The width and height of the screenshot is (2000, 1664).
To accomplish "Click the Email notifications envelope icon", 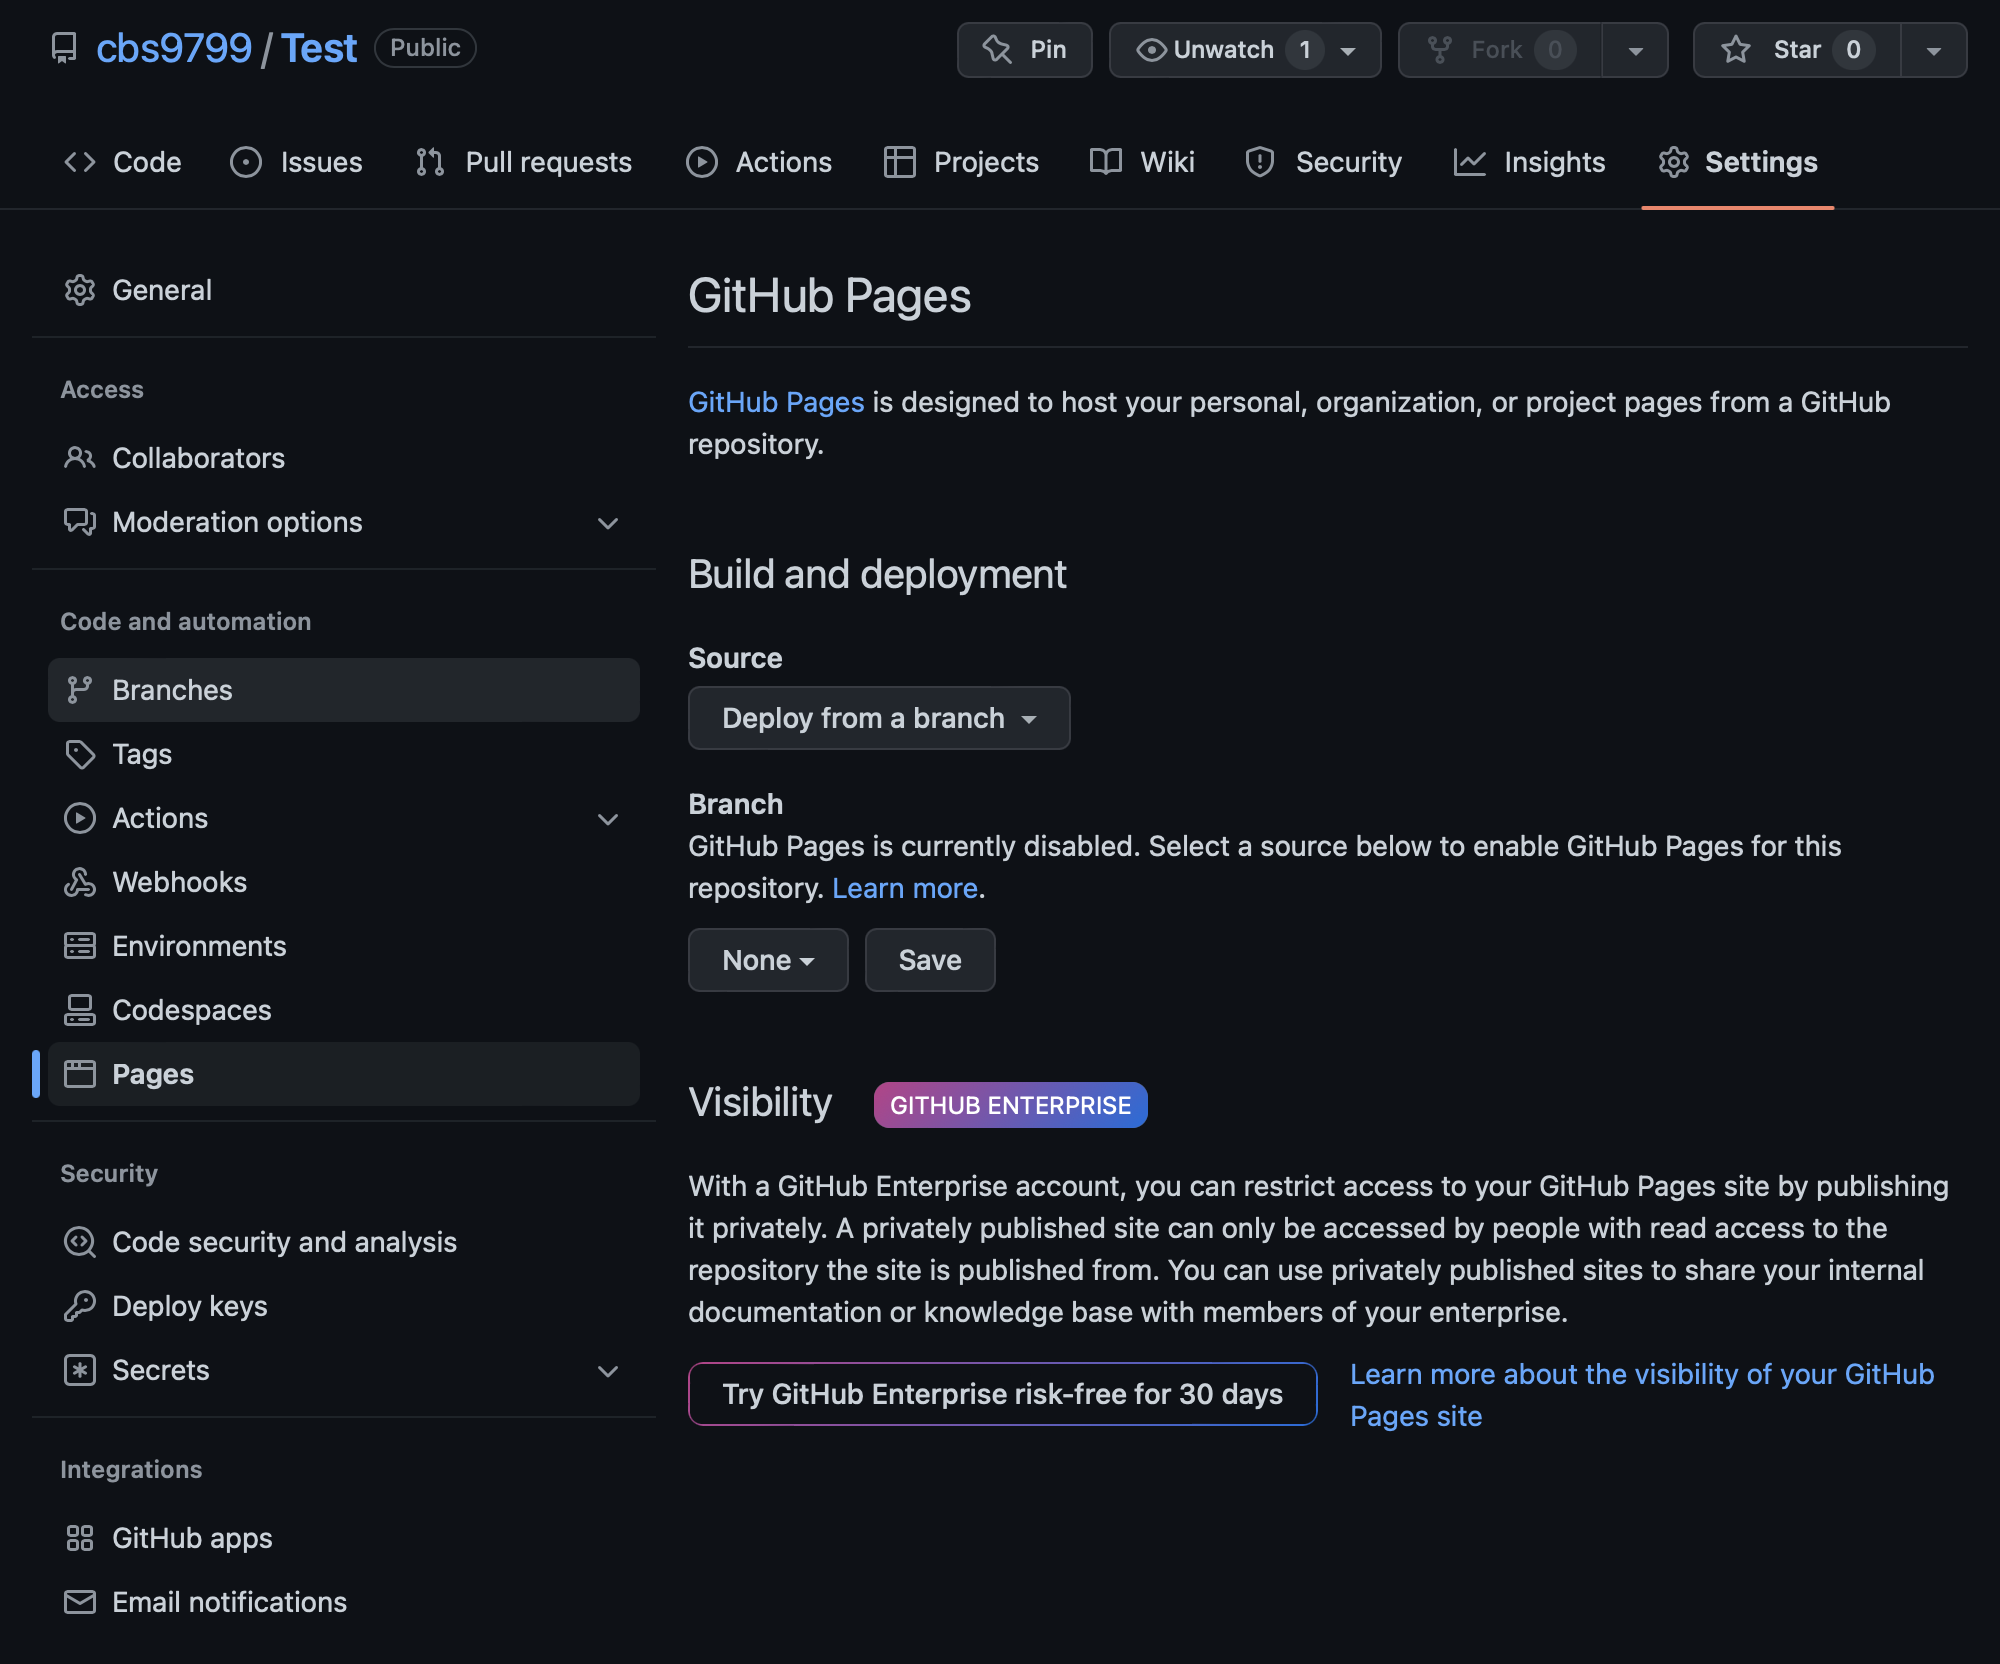I will point(79,1602).
